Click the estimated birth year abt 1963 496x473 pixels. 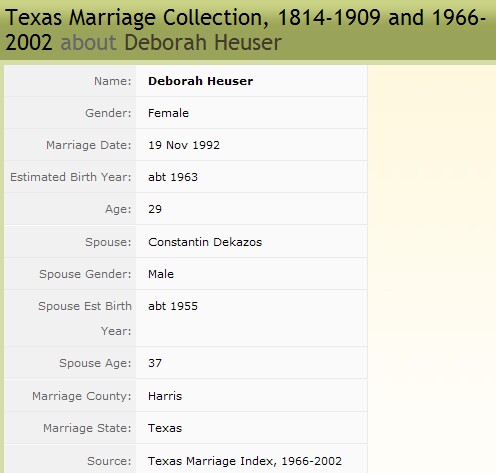pos(173,177)
